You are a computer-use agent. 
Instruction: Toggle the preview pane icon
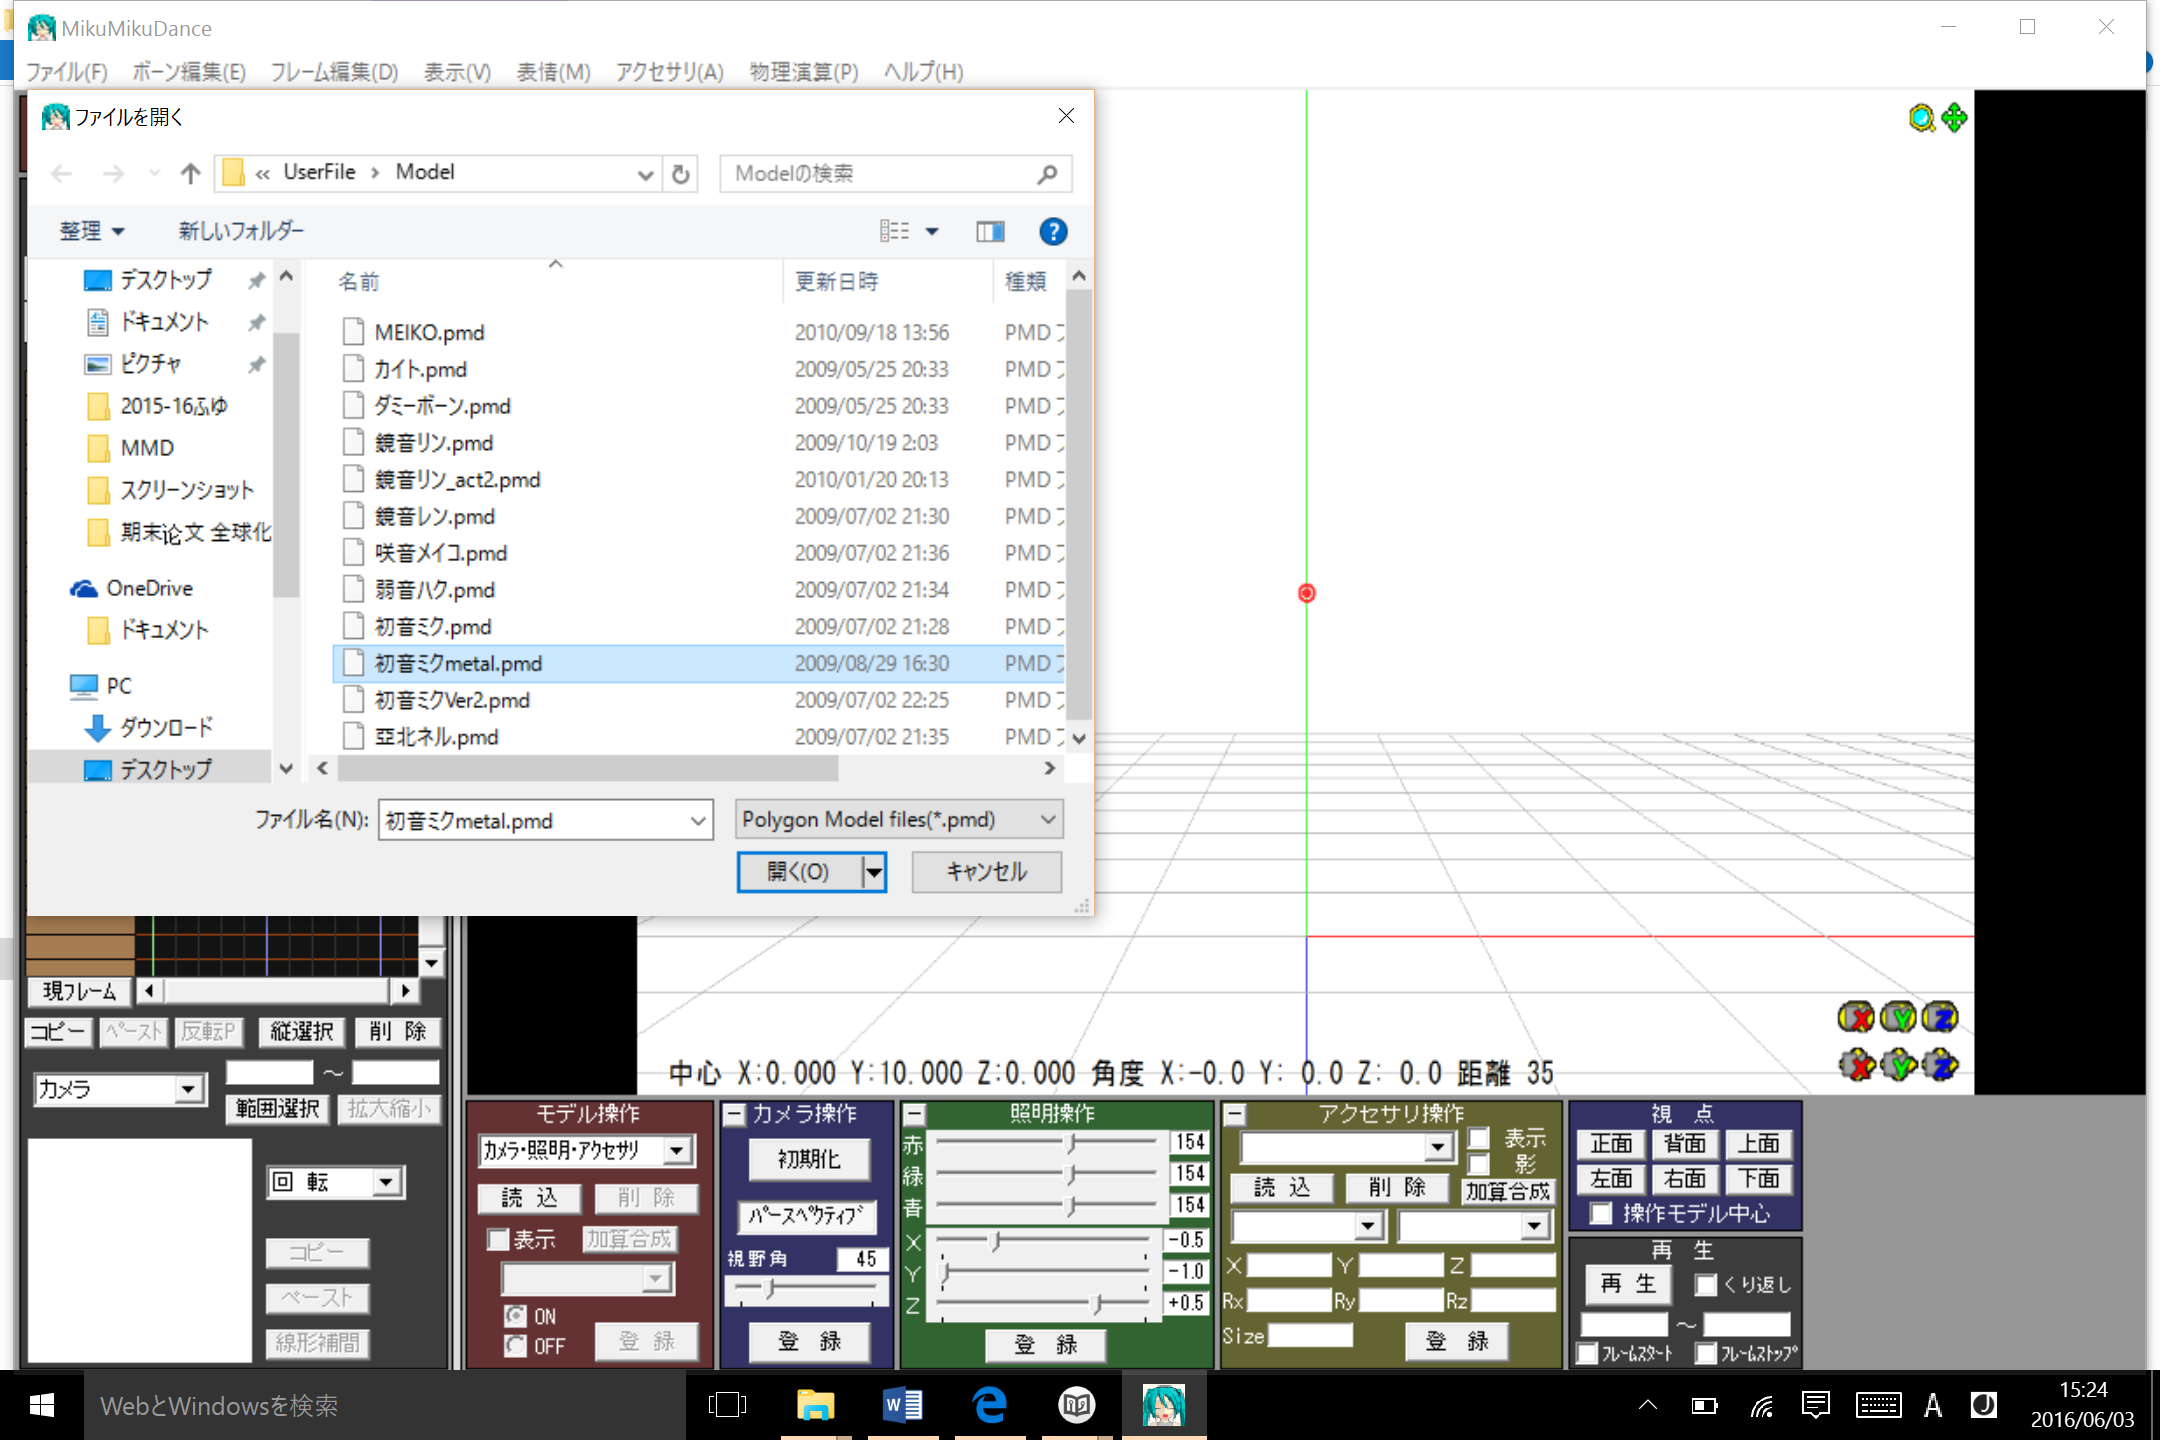coord(990,232)
